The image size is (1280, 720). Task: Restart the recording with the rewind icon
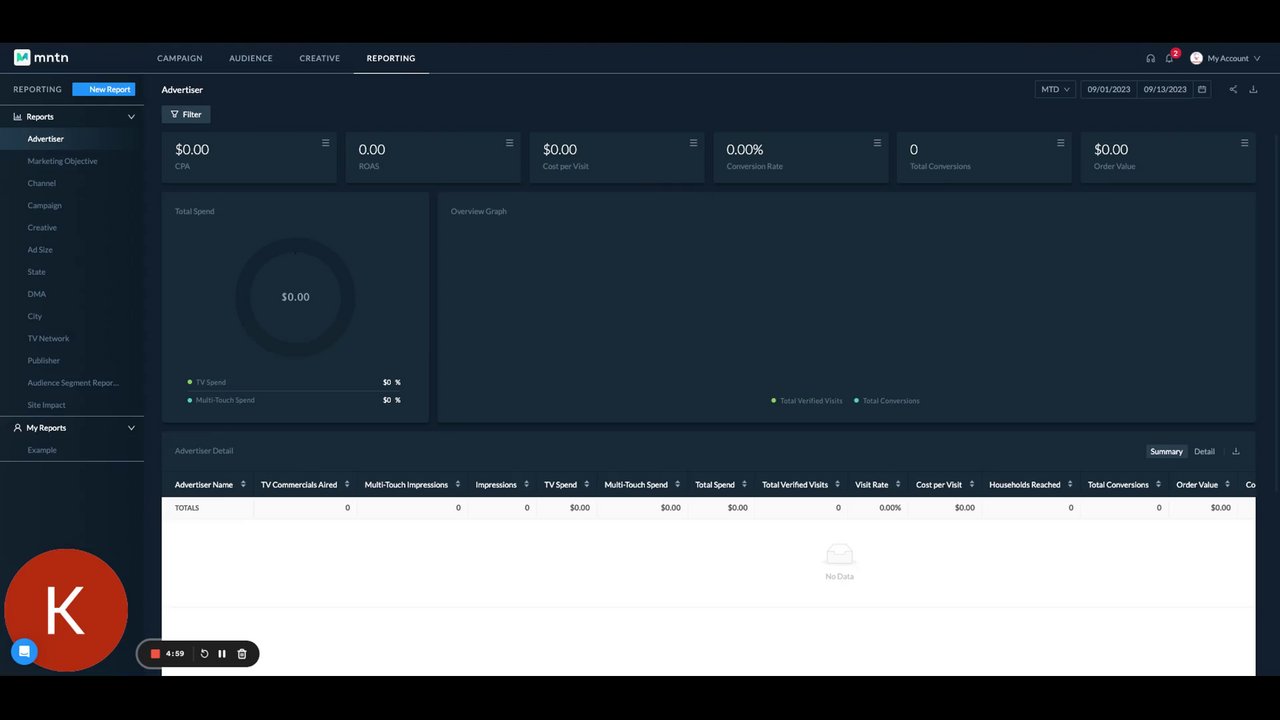pos(204,654)
